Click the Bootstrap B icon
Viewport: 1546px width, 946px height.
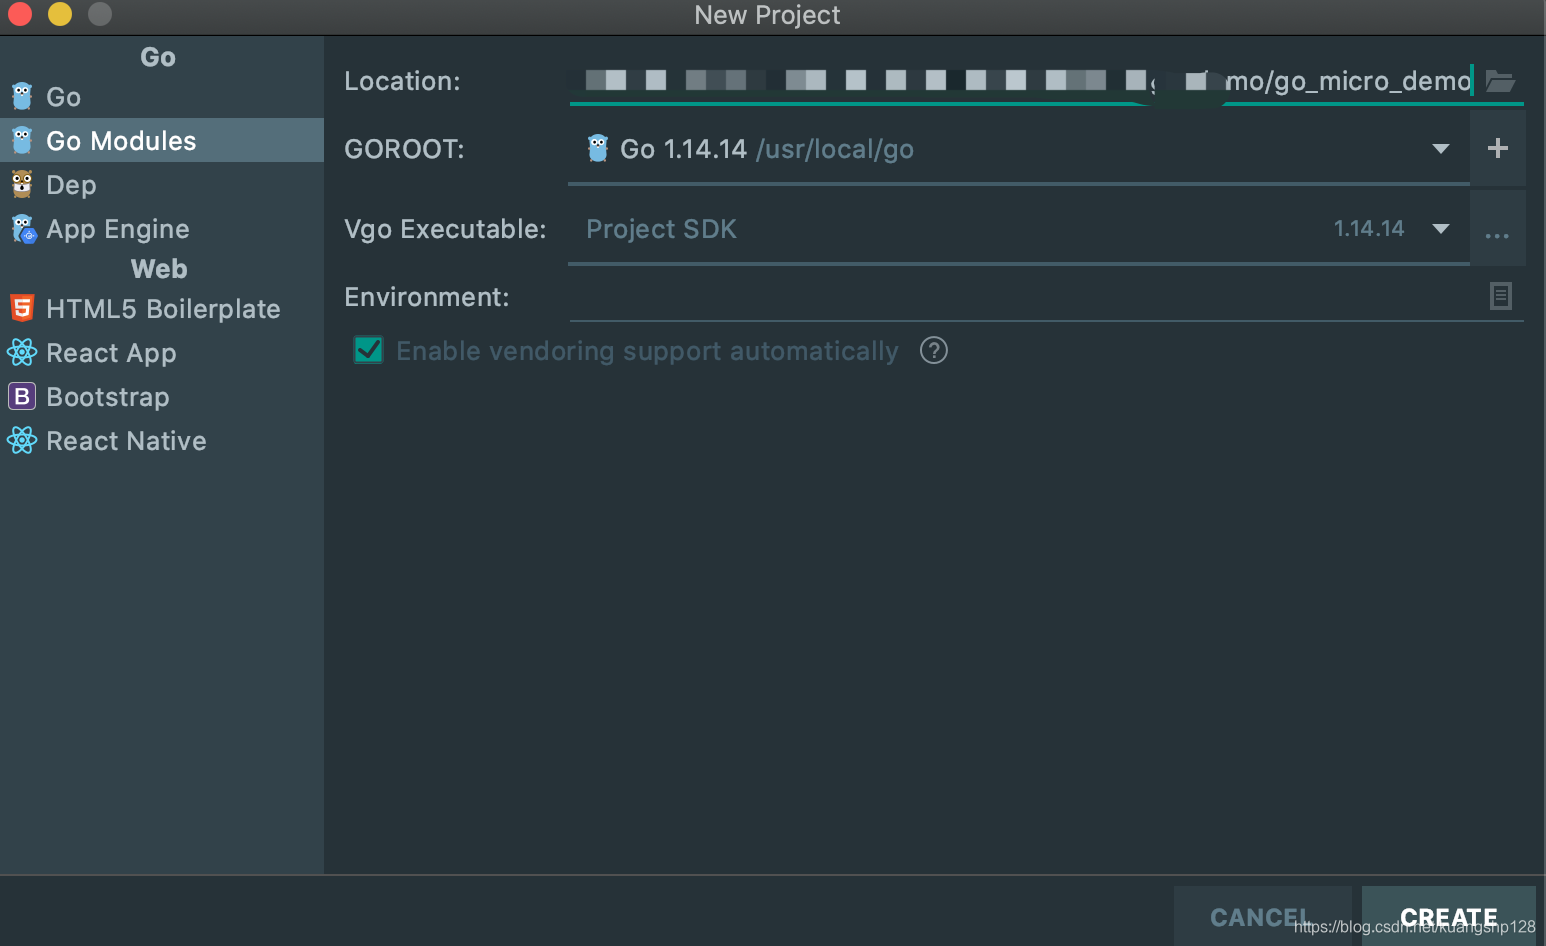(22, 396)
